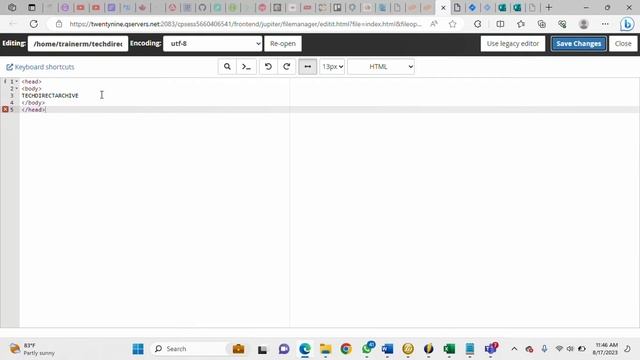Open Task View from taskbar

tap(262, 349)
